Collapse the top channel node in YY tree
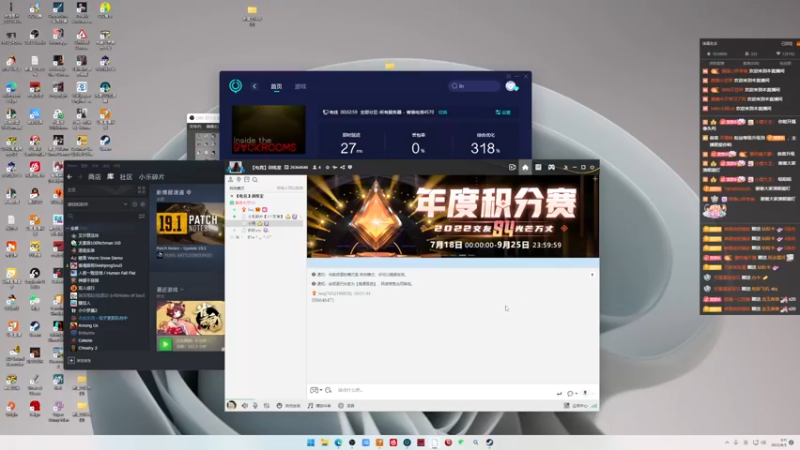Screen dimensions: 800x450 point(232,196)
